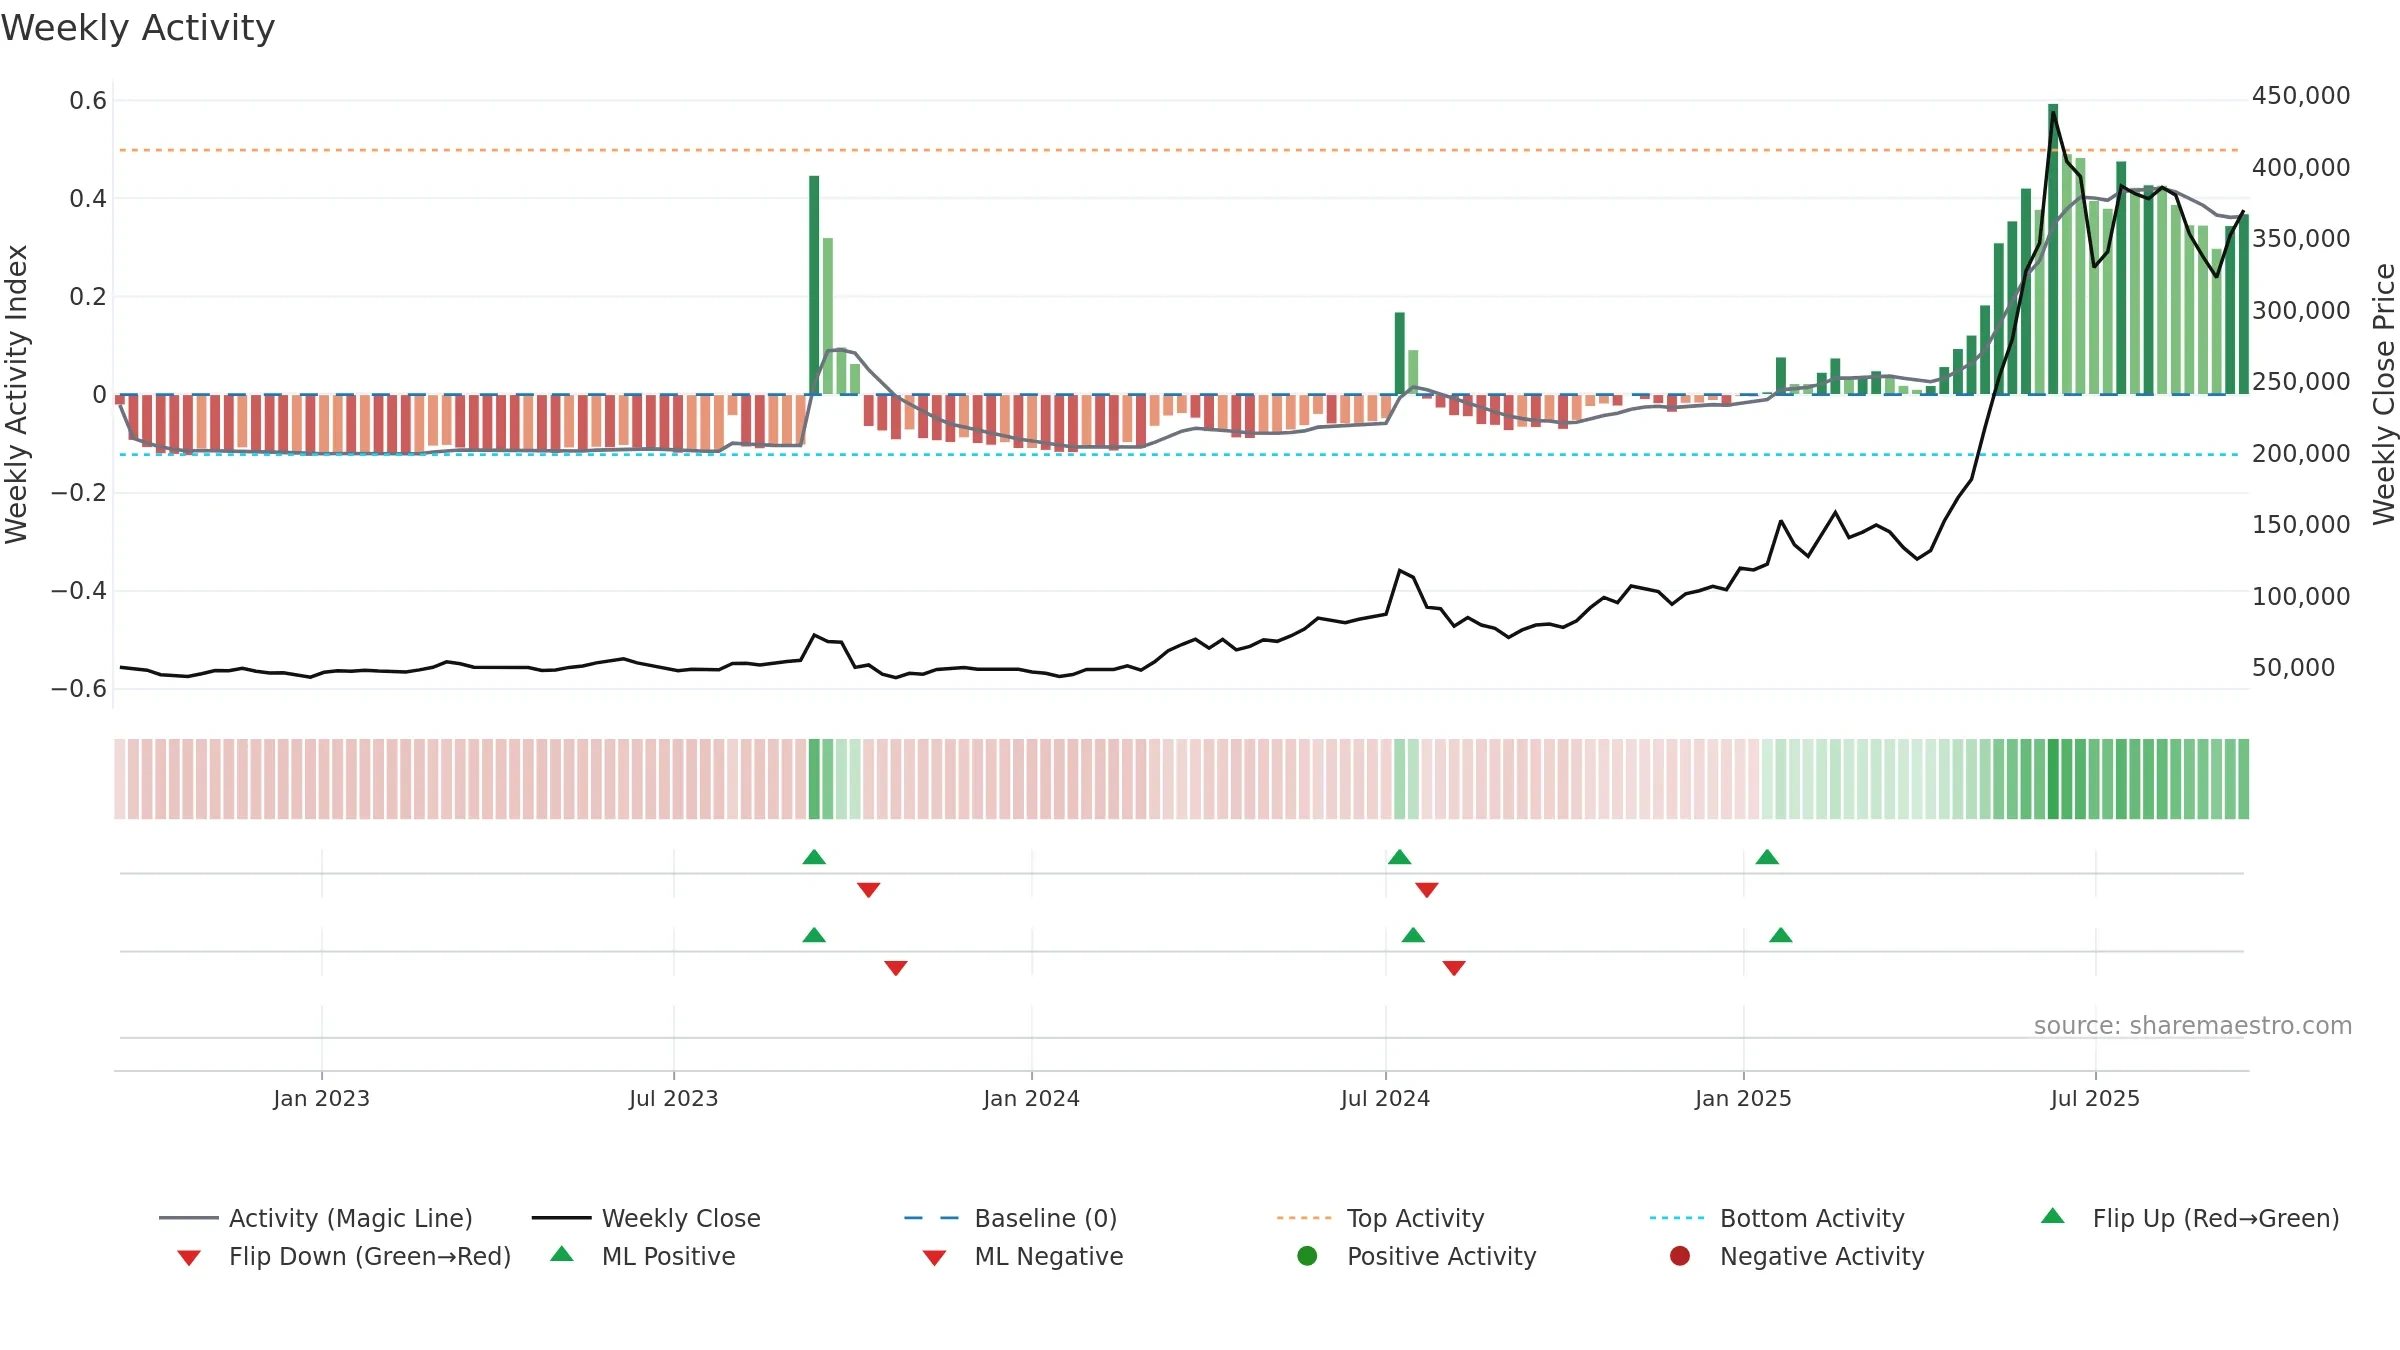Click the ML Negative red triangle in Aug 2024
This screenshot has height=1350, width=2400.
1454,967
